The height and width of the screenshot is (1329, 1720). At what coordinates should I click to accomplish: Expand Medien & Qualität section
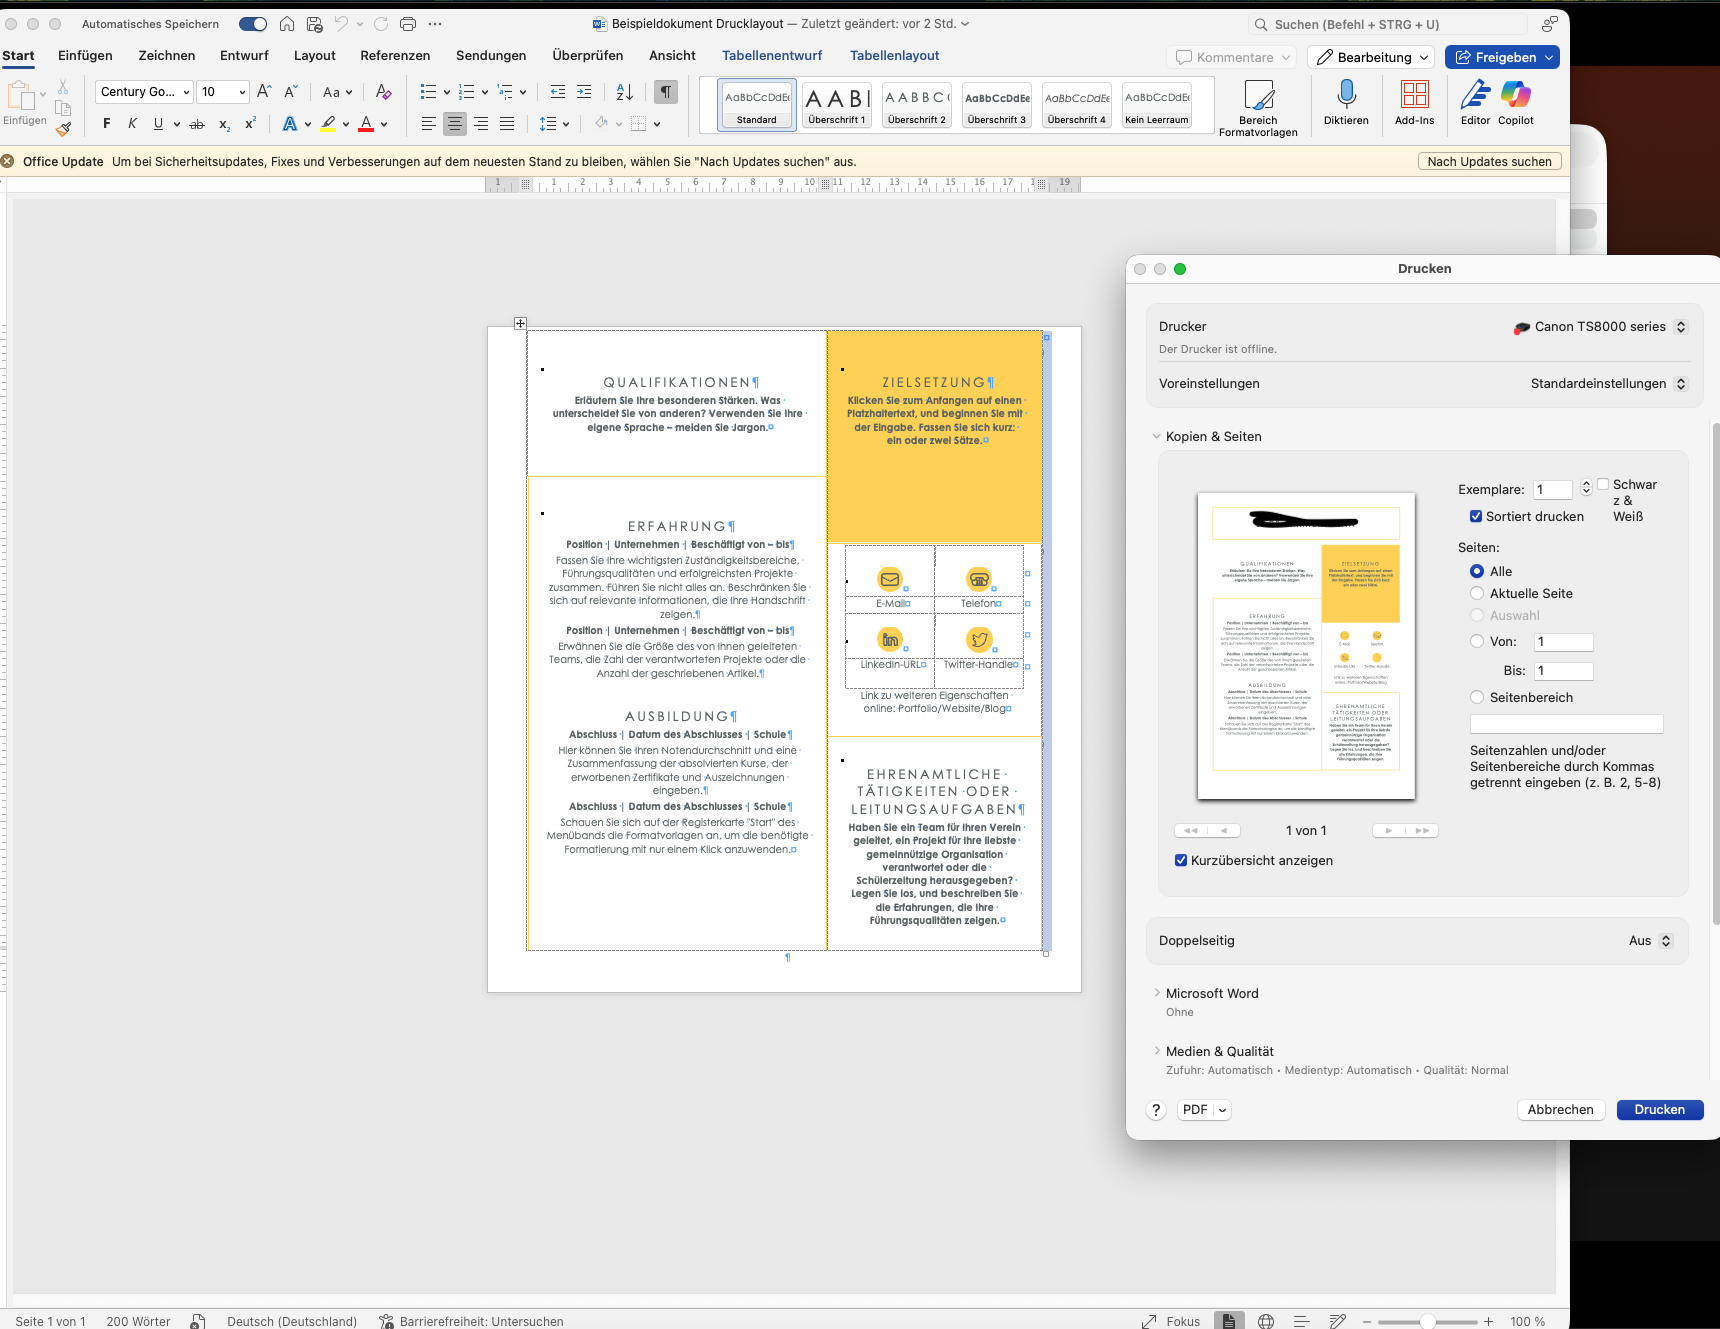[x=1157, y=1051]
